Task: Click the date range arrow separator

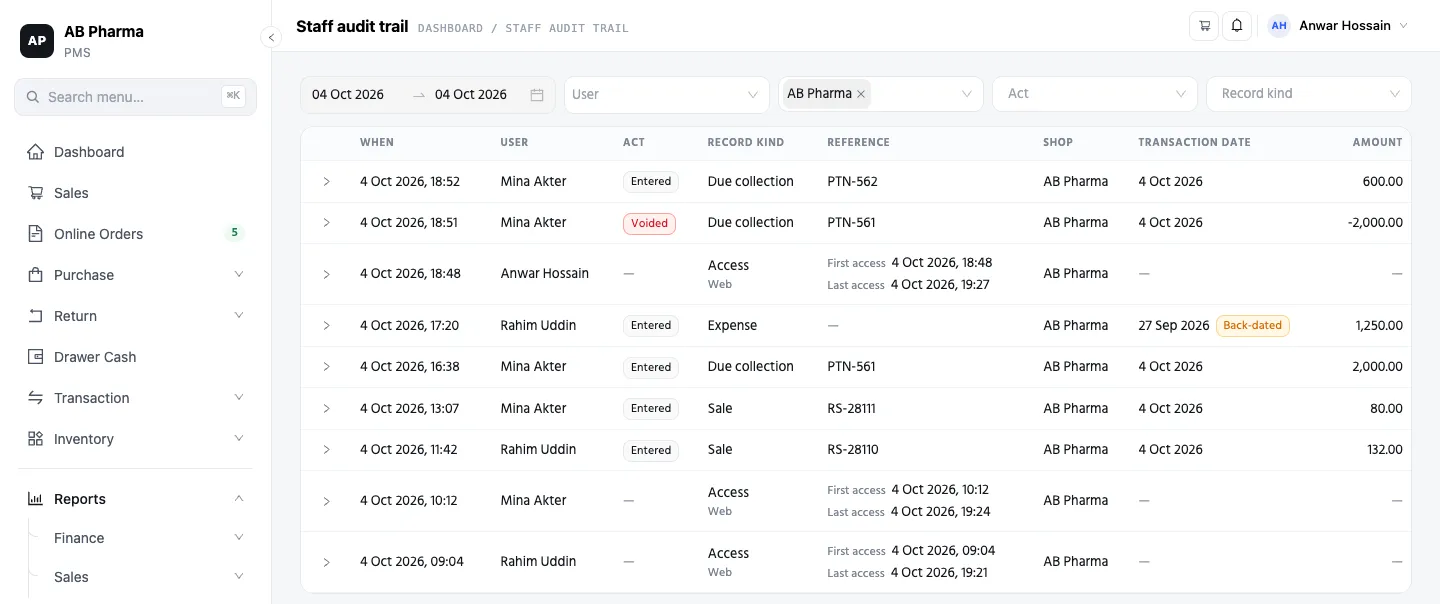Action: point(419,95)
